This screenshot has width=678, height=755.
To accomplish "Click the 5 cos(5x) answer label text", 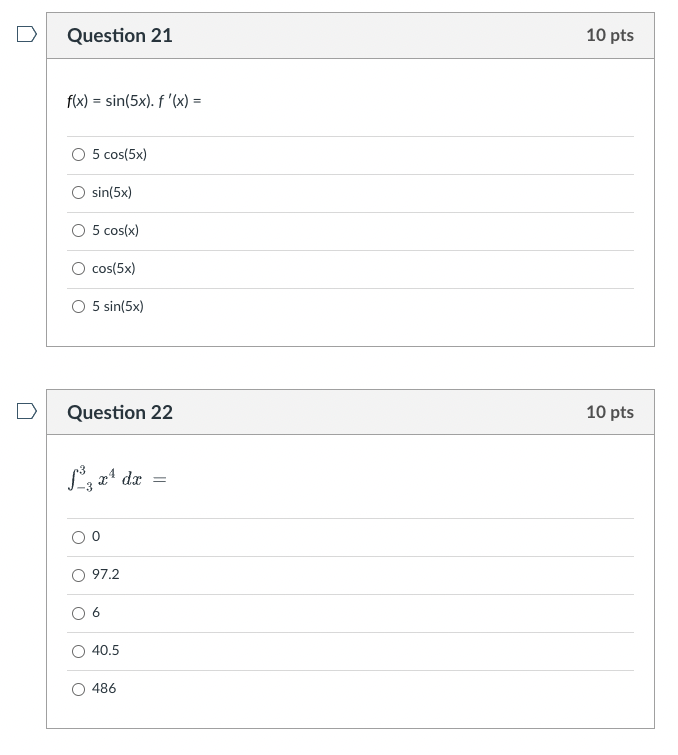I will [x=120, y=155].
